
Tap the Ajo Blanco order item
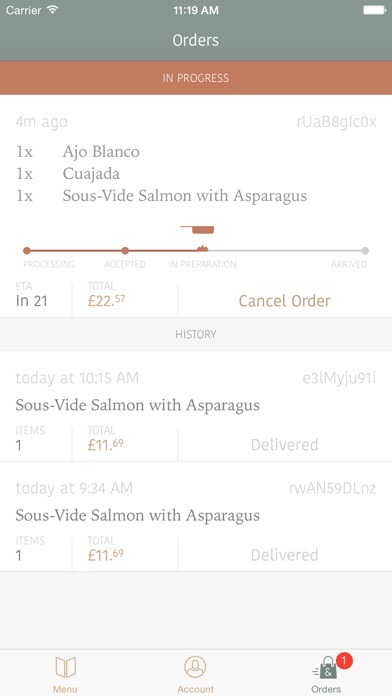pyautogui.click(x=101, y=152)
